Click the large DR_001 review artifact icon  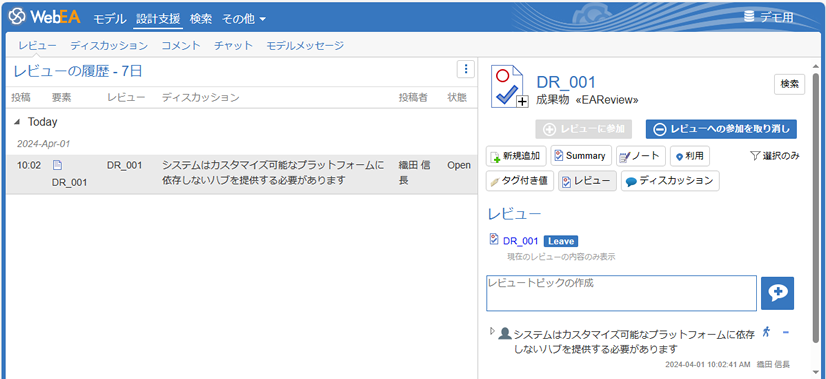pyautogui.click(x=509, y=87)
